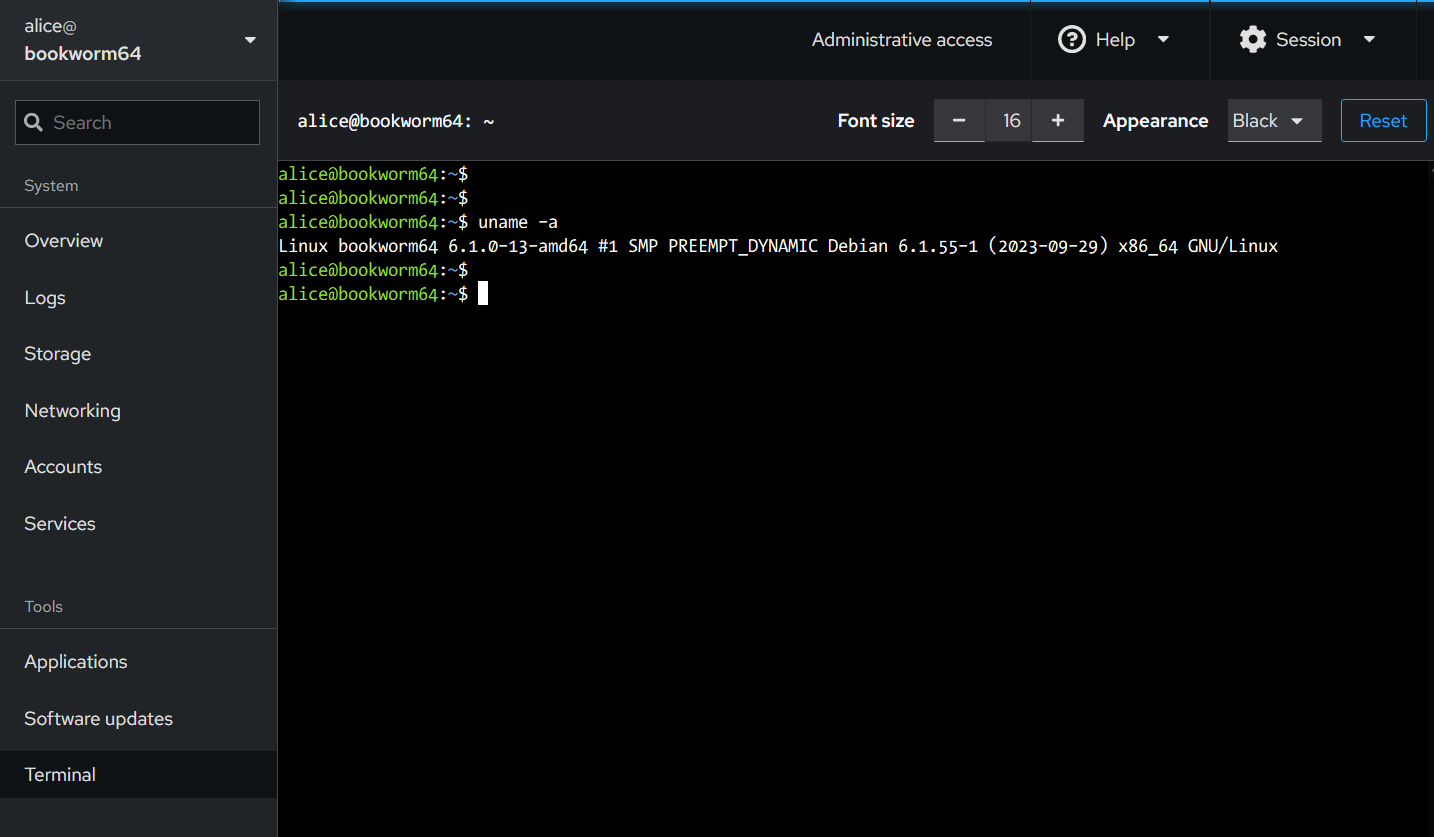Open Software updates page

[x=98, y=719]
